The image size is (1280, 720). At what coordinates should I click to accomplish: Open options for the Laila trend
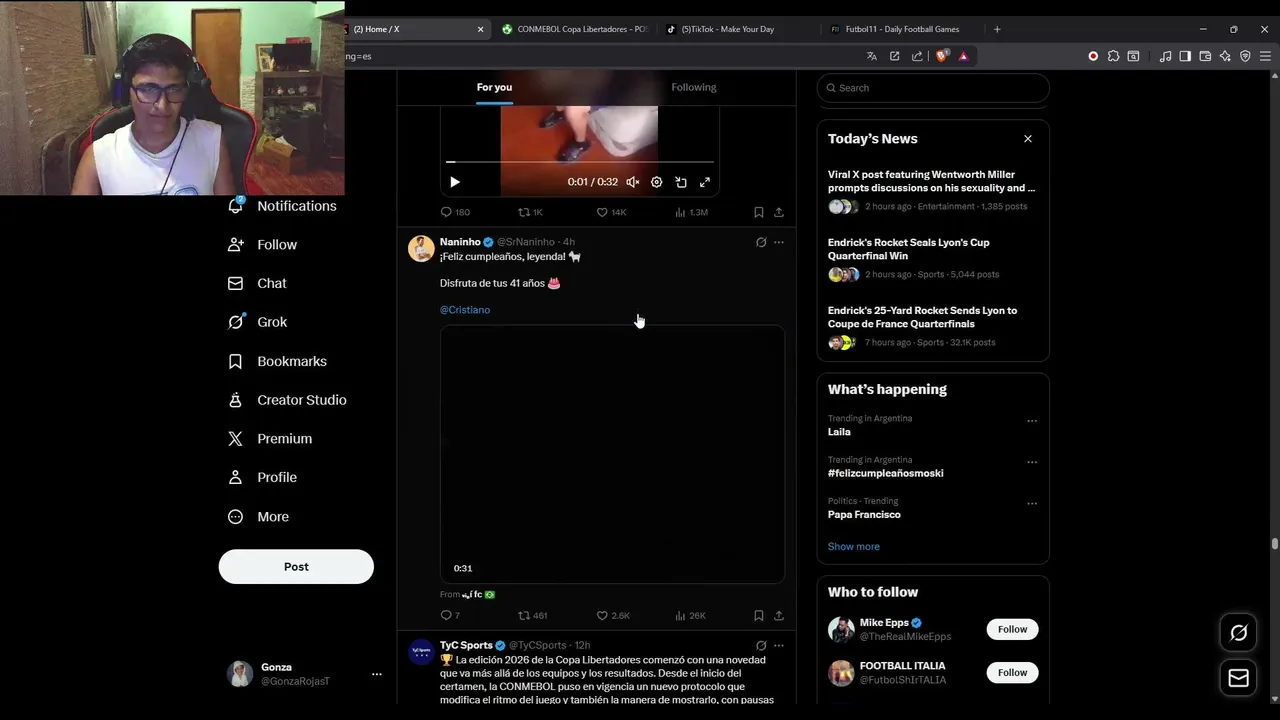[1032, 421]
